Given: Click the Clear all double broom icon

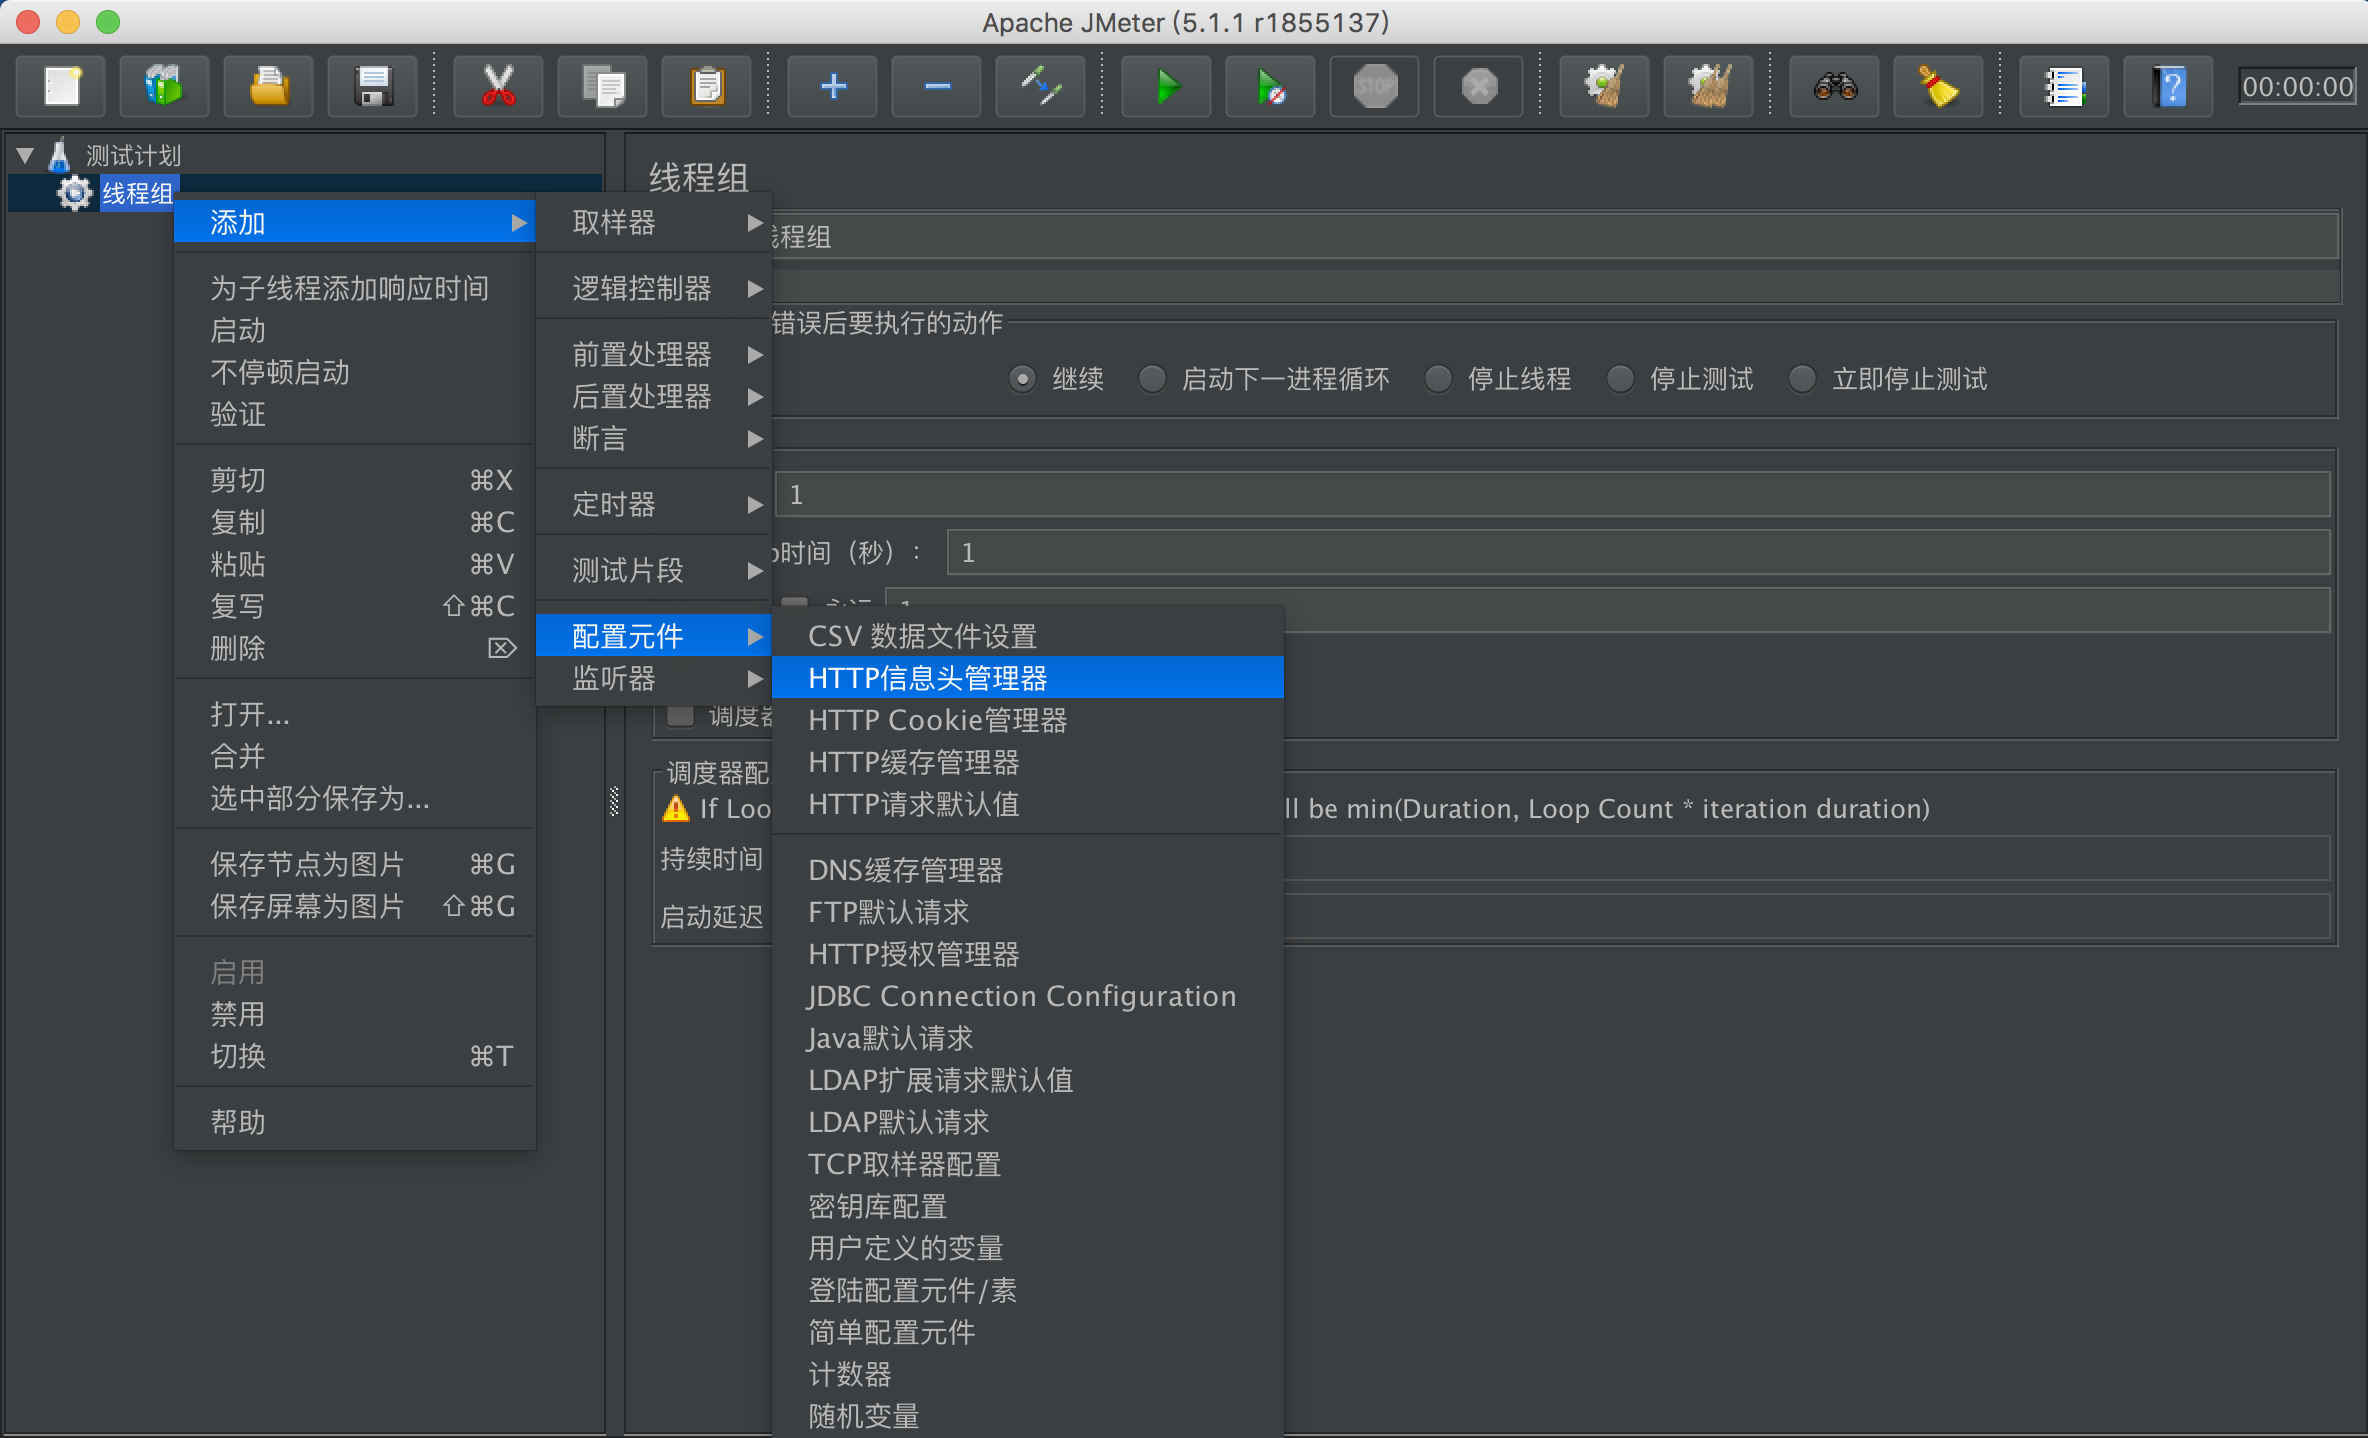Looking at the screenshot, I should click(1709, 87).
